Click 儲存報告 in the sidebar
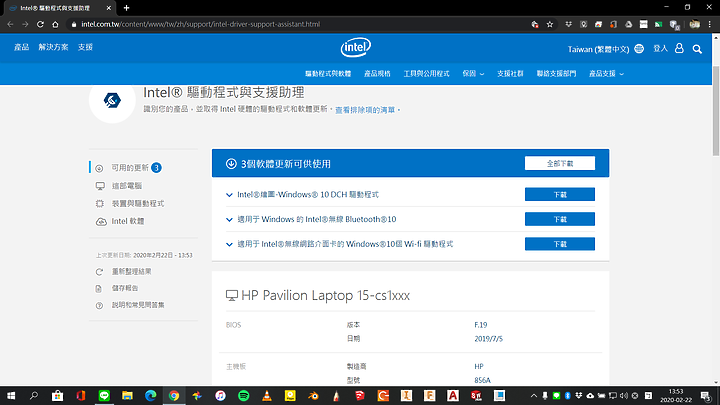Image resolution: width=720 pixels, height=405 pixels. click(125, 288)
